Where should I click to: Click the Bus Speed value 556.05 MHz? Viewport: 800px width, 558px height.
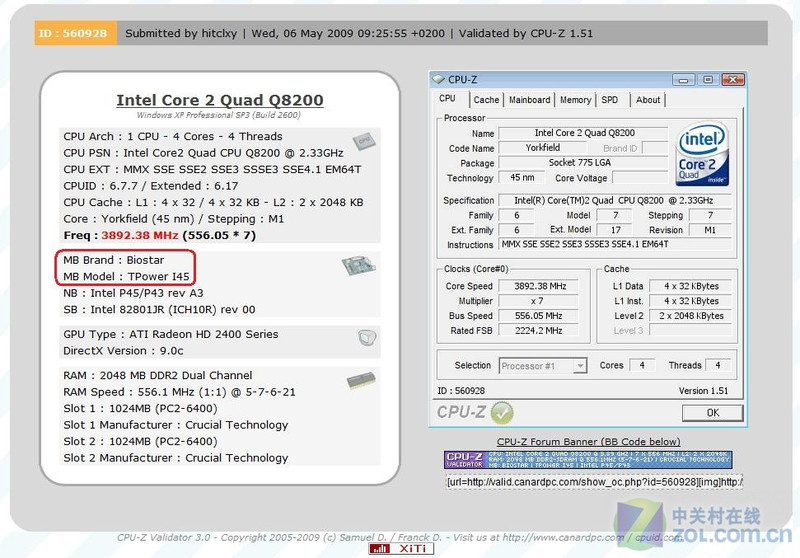click(539, 316)
